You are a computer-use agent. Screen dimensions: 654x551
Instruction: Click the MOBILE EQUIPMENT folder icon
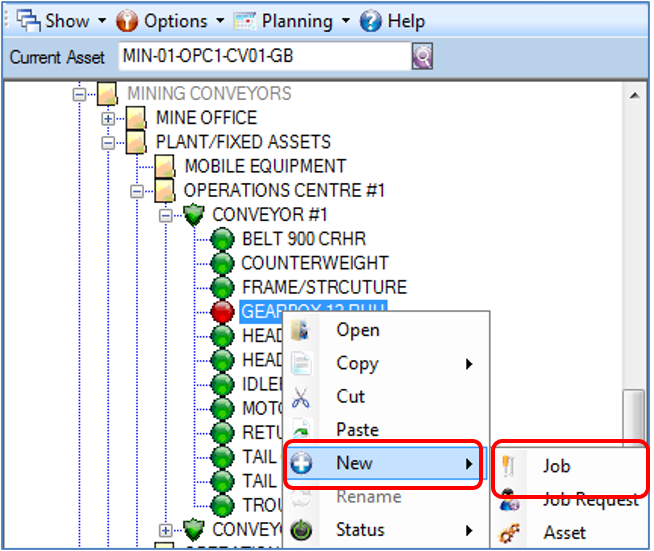165,166
